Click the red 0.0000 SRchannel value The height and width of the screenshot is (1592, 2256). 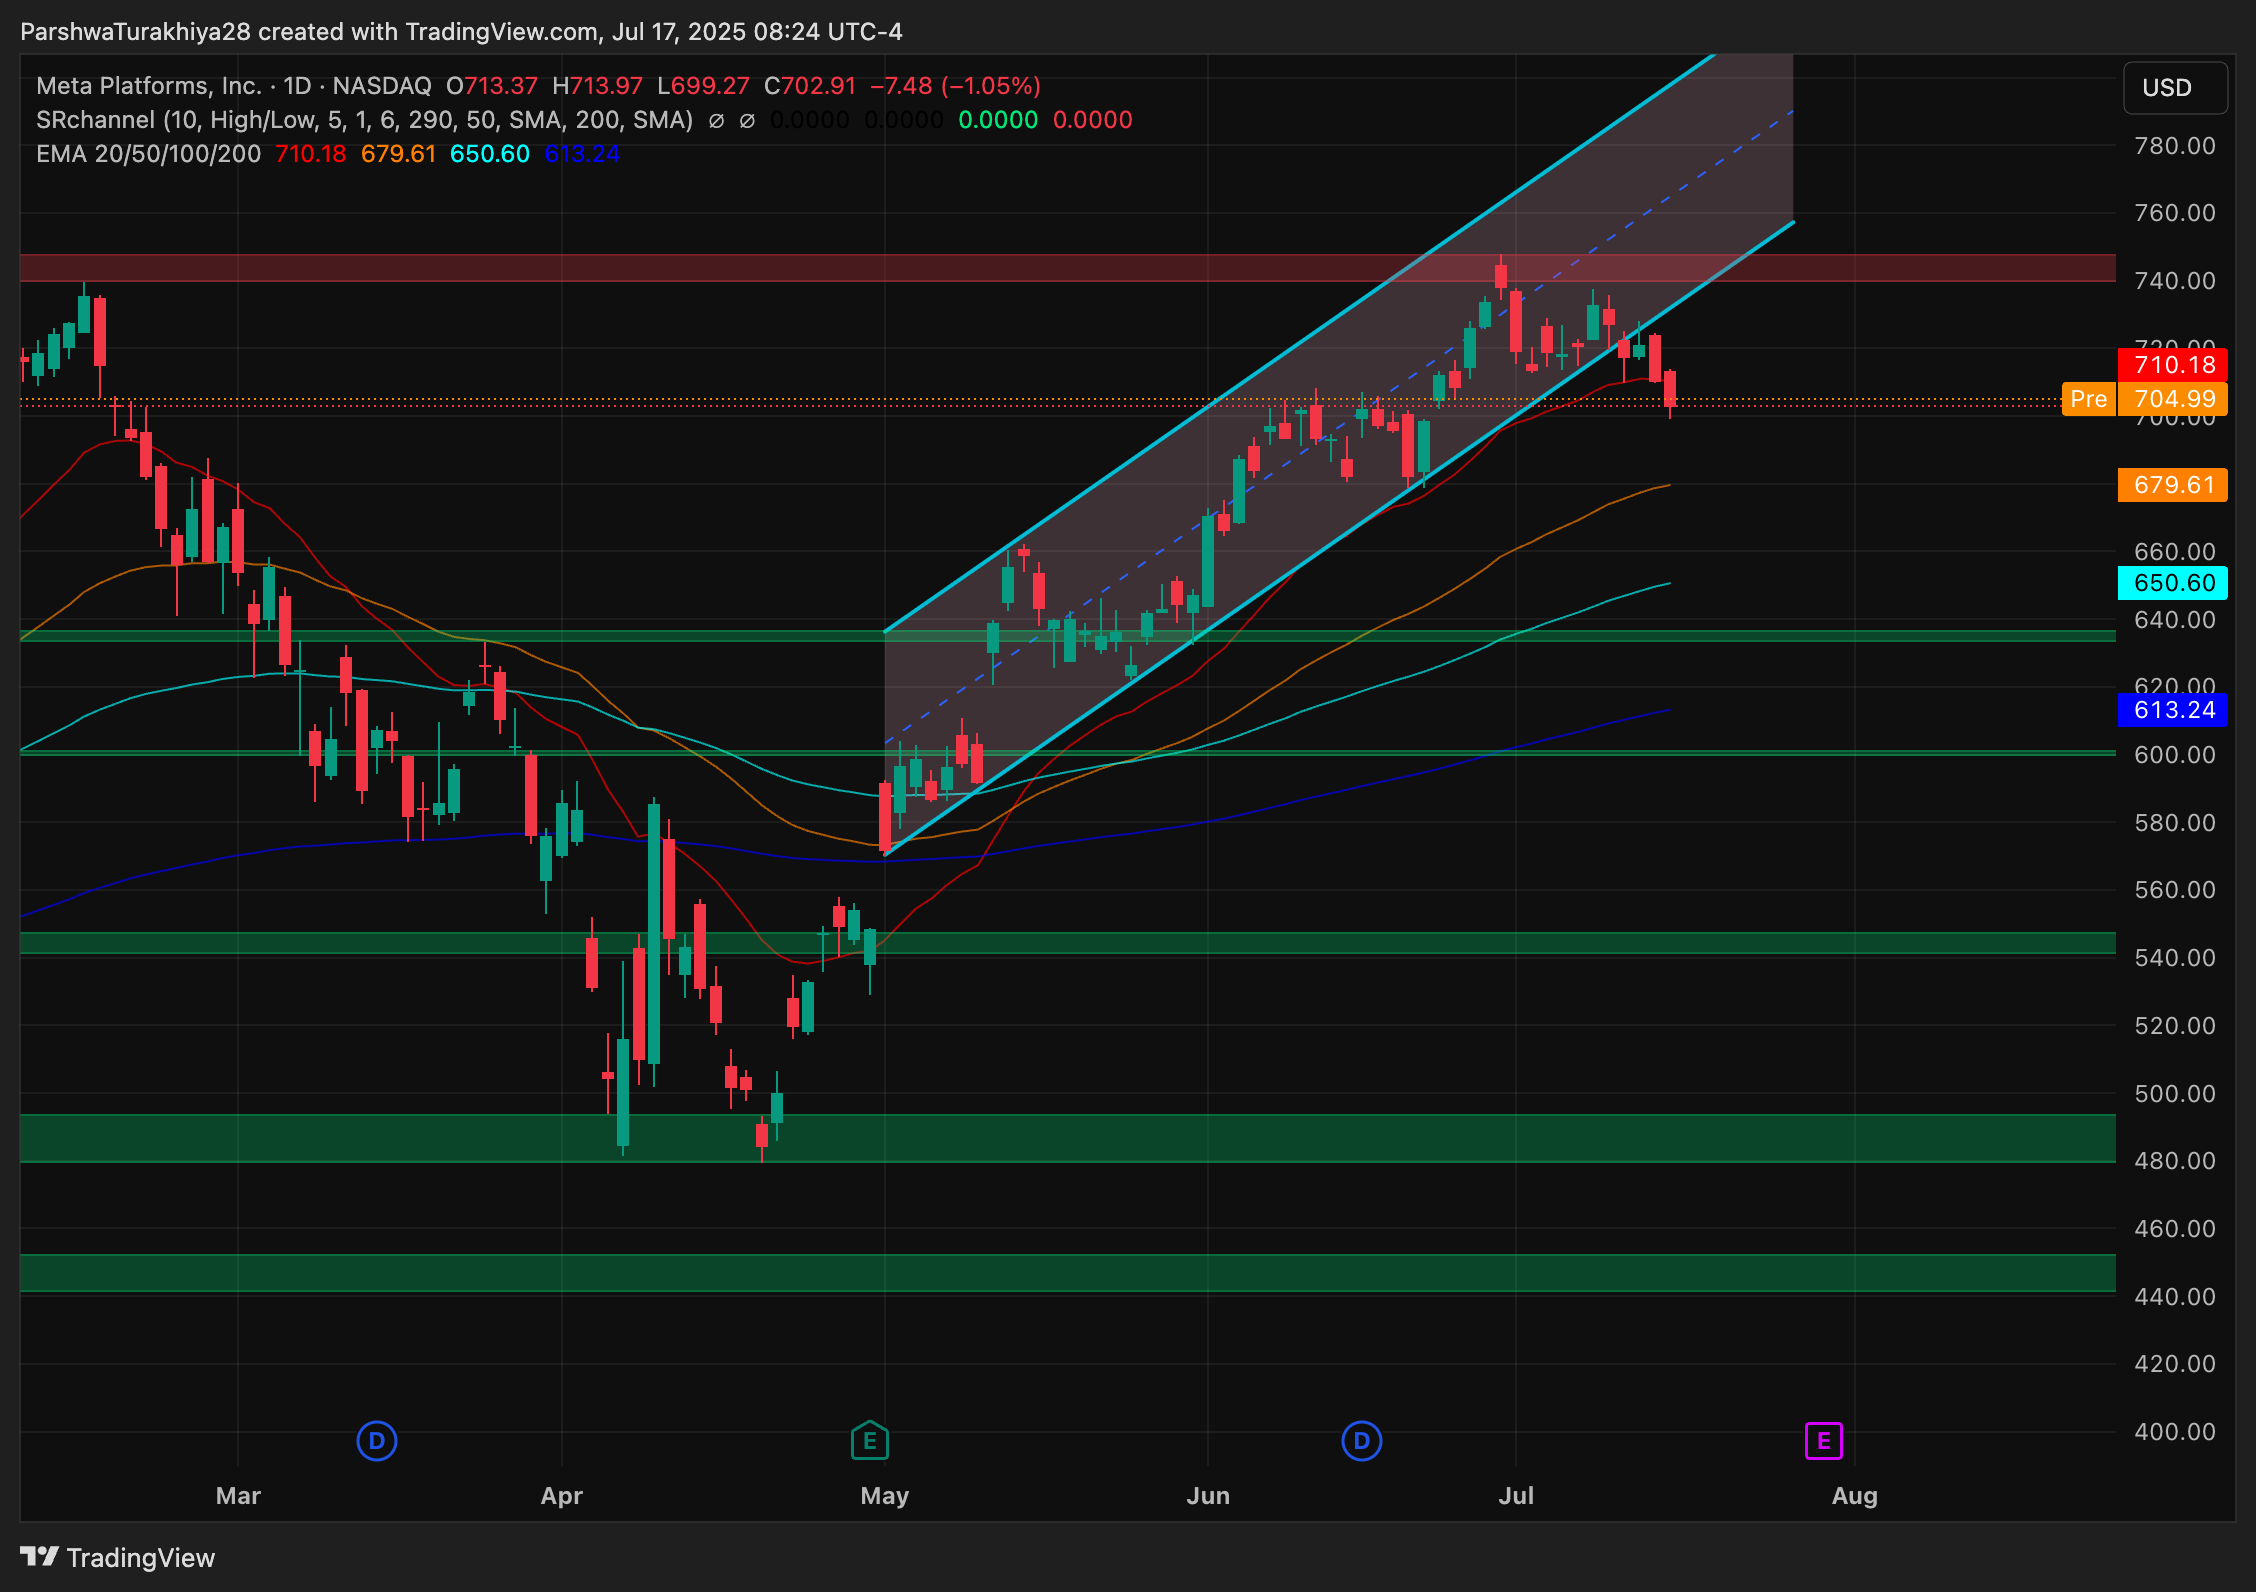click(1092, 120)
